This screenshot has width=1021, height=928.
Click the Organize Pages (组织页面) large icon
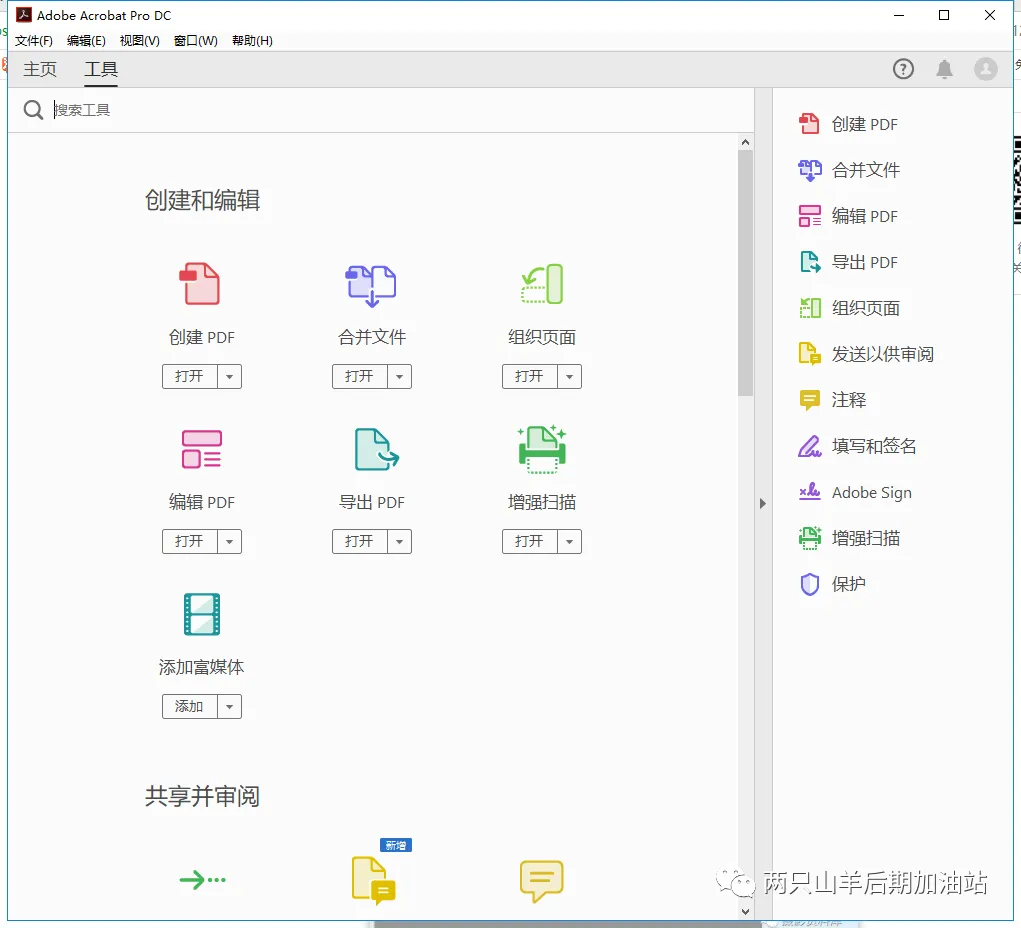tap(542, 284)
